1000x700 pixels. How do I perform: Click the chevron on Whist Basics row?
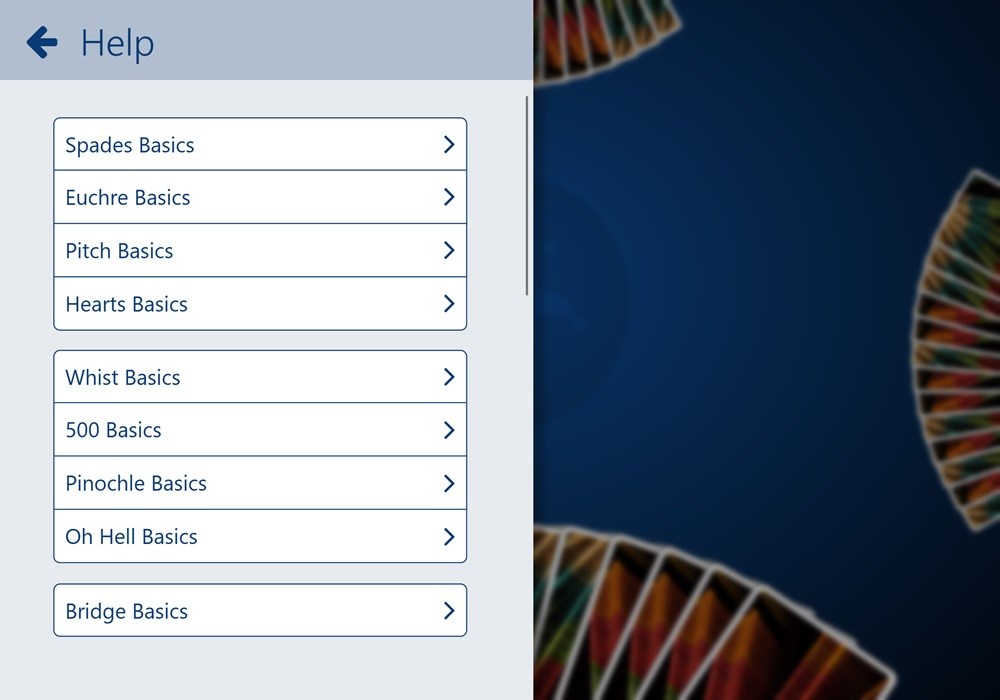coord(449,377)
